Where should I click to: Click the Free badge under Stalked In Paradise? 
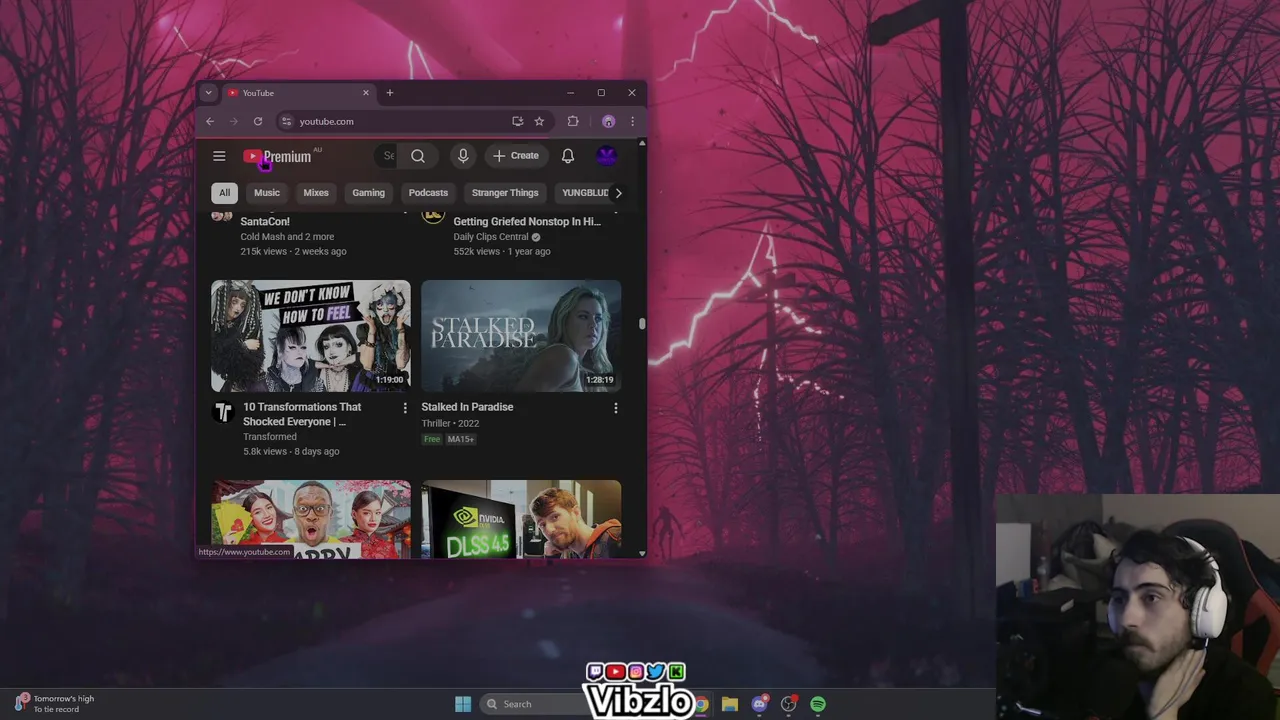coord(432,439)
